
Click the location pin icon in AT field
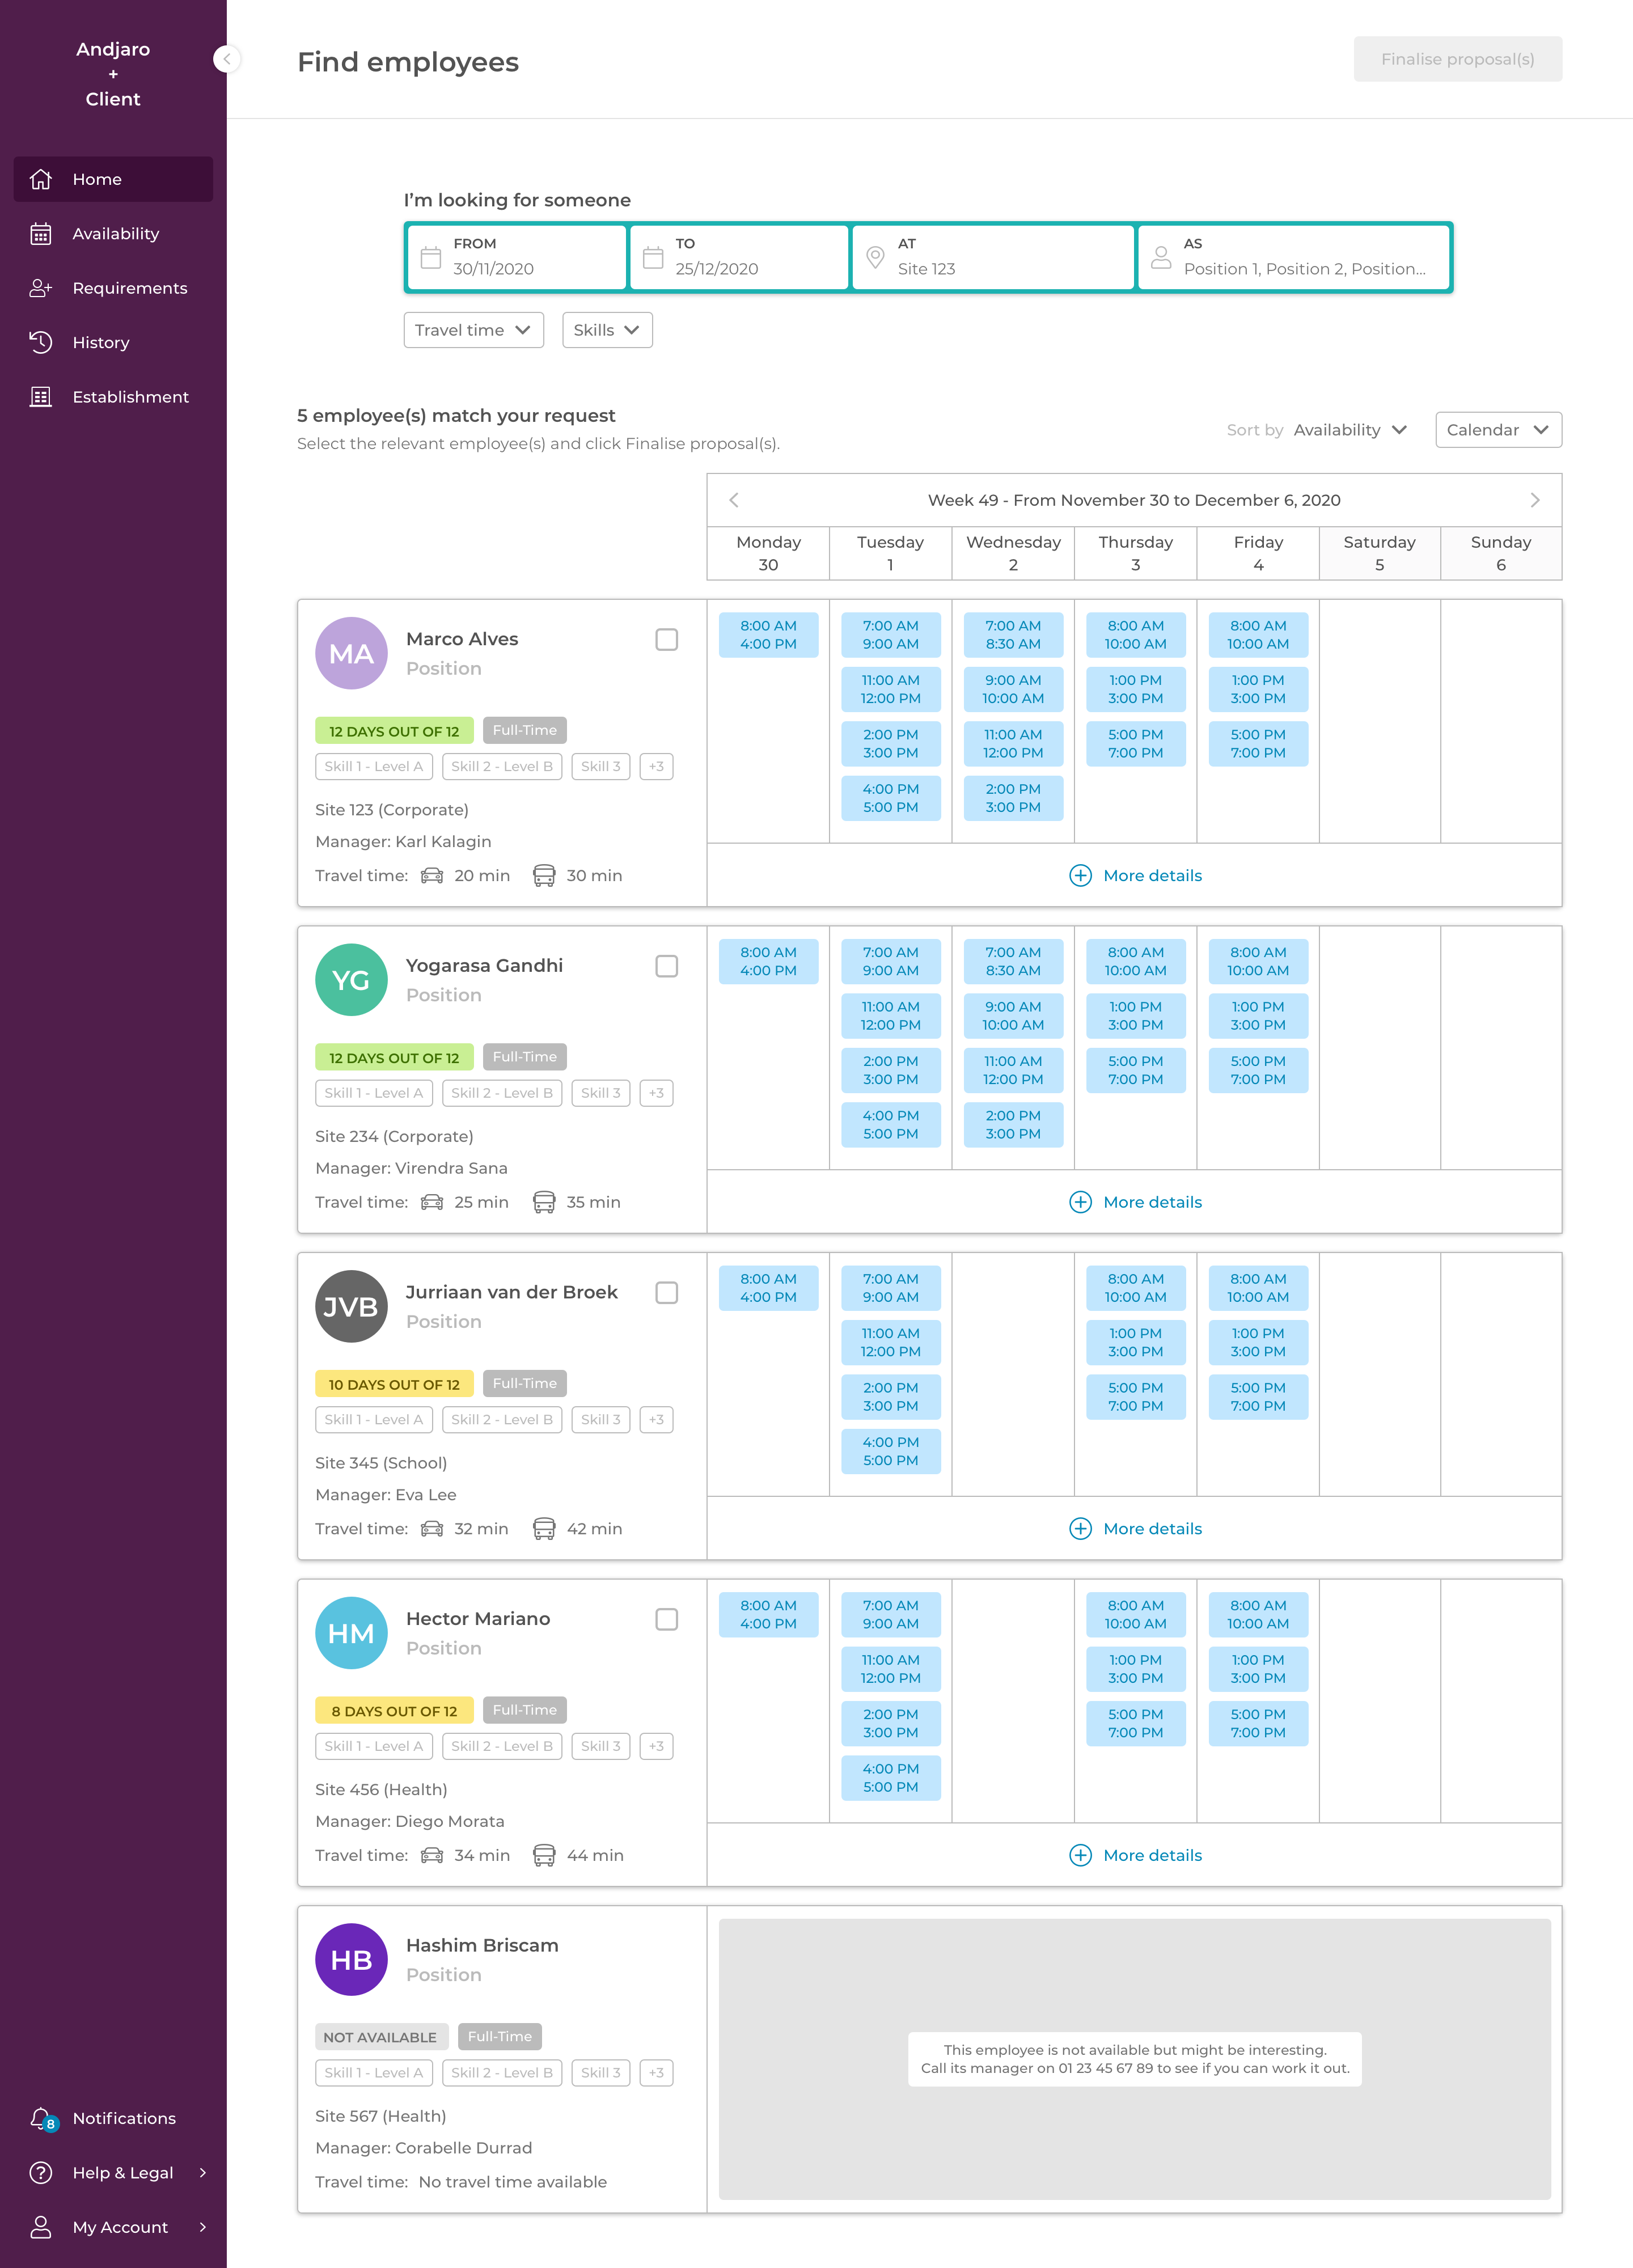875,258
